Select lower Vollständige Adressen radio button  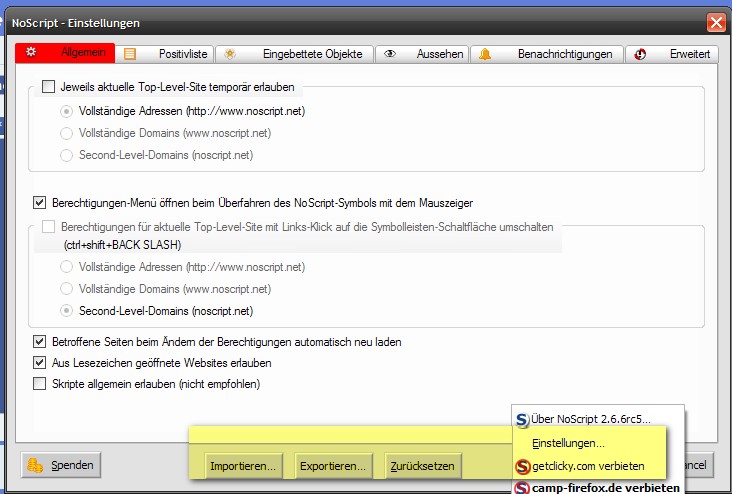tap(66, 267)
